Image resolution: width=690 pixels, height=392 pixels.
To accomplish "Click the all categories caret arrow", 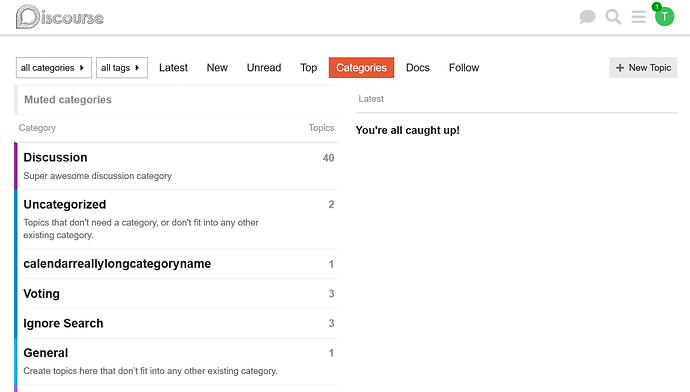I will (81, 68).
